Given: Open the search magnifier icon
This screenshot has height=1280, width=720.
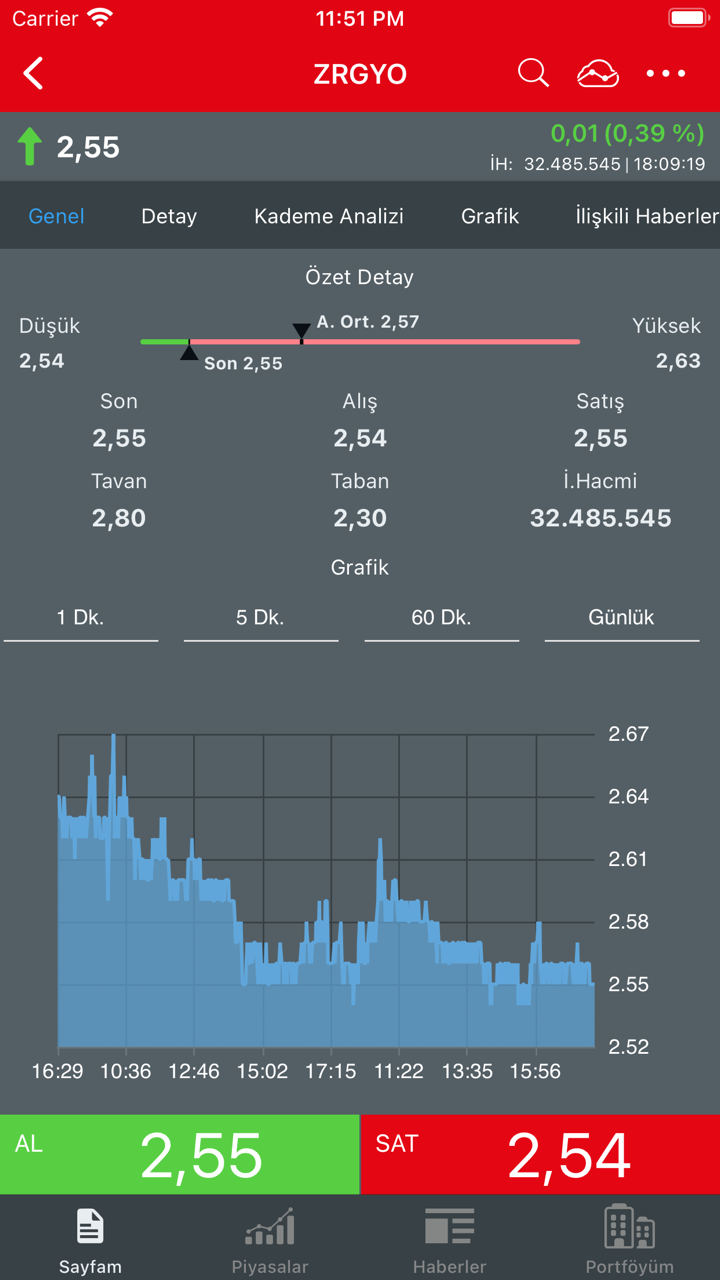Looking at the screenshot, I should [x=533, y=73].
